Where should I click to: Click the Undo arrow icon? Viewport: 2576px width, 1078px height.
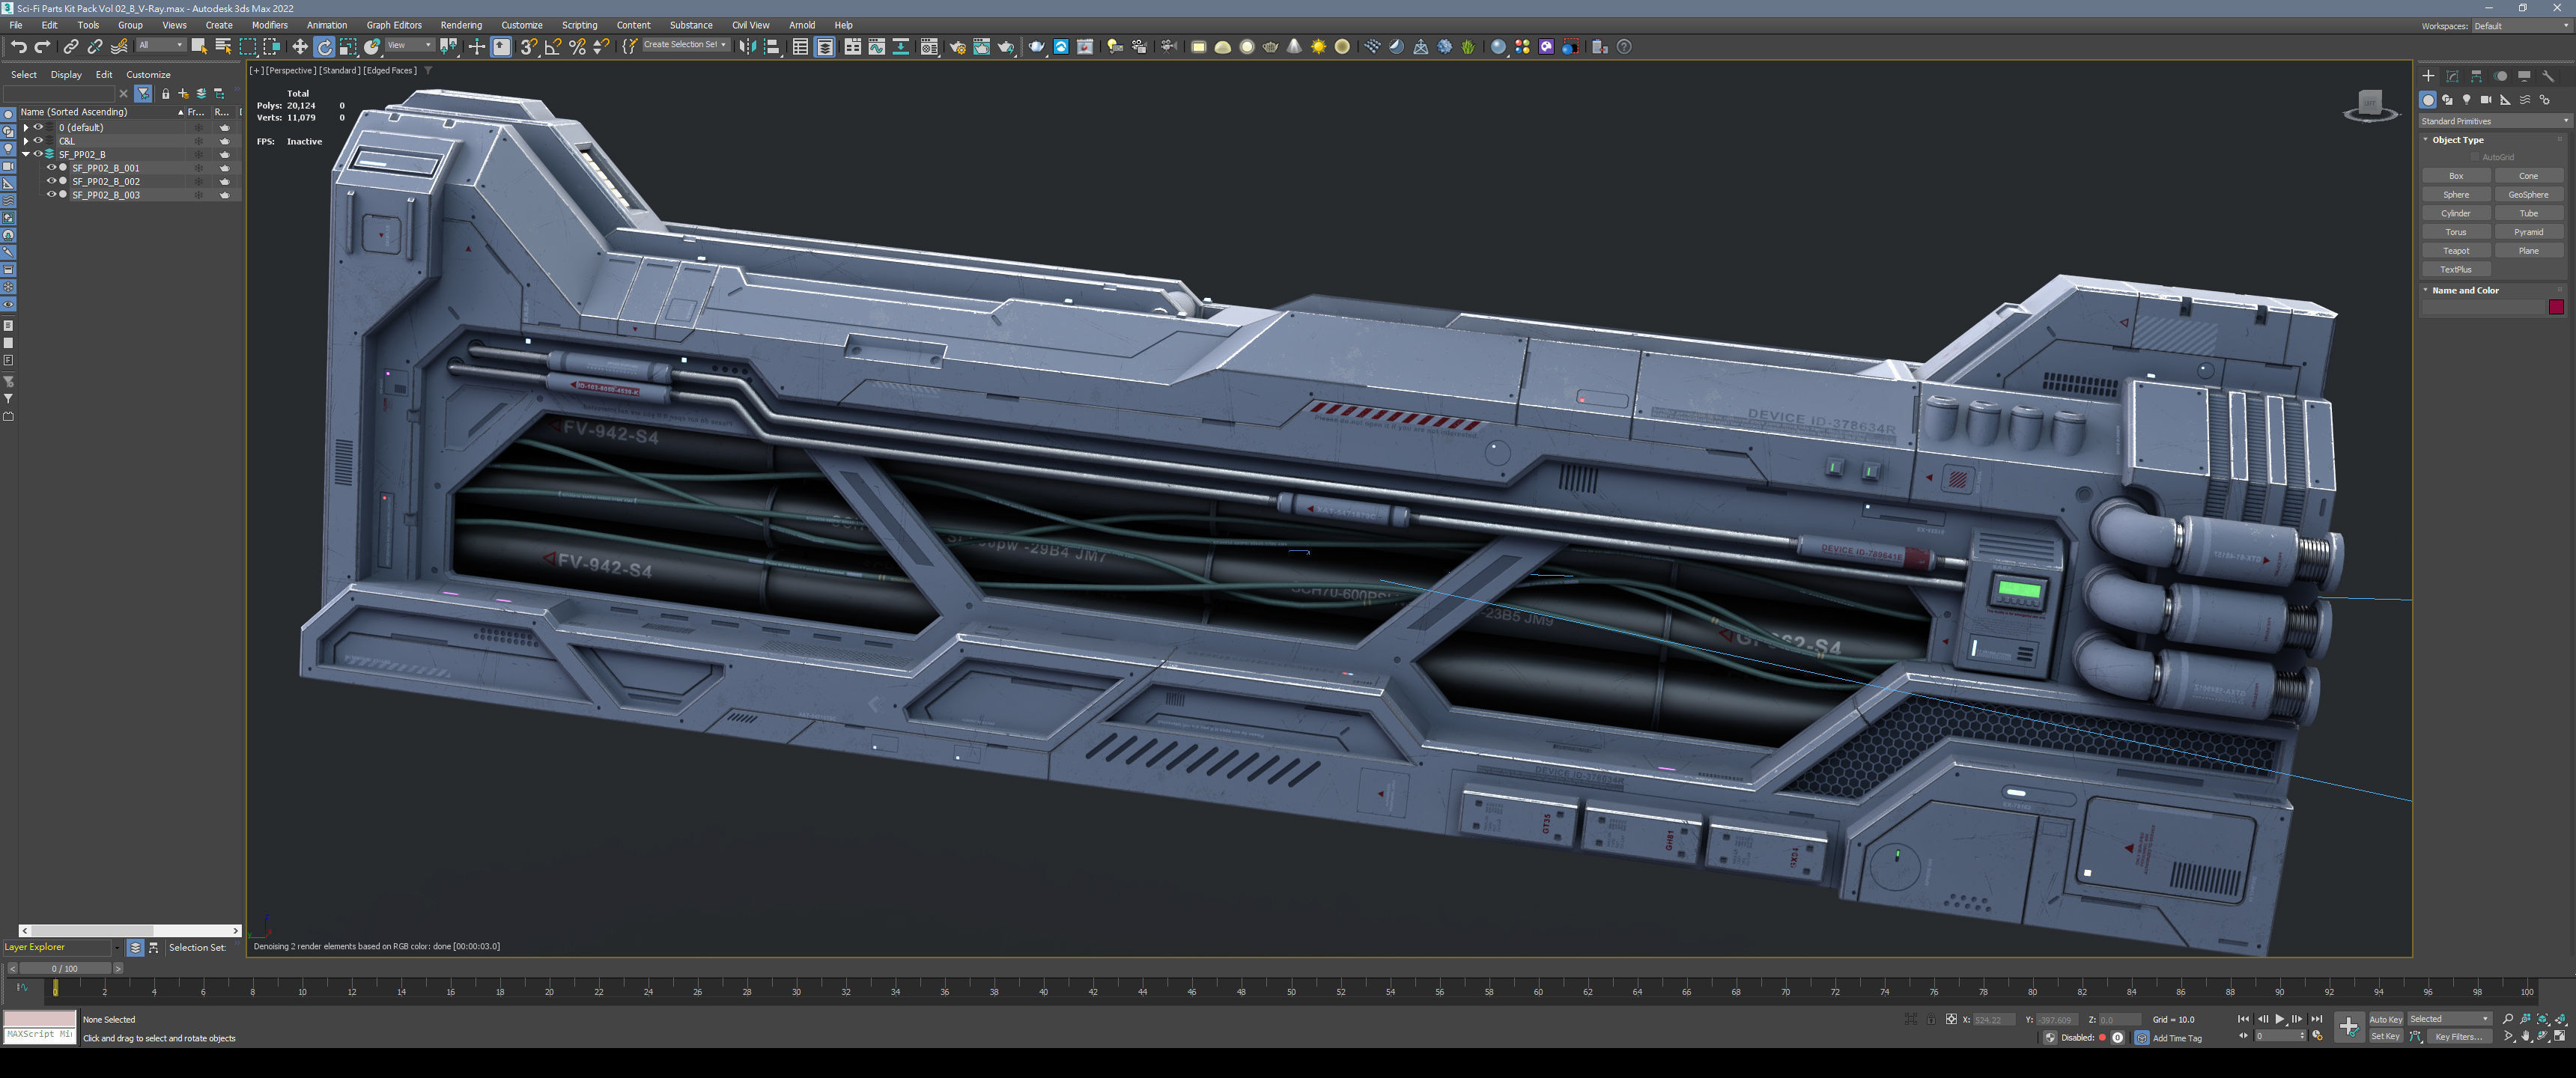[x=18, y=47]
